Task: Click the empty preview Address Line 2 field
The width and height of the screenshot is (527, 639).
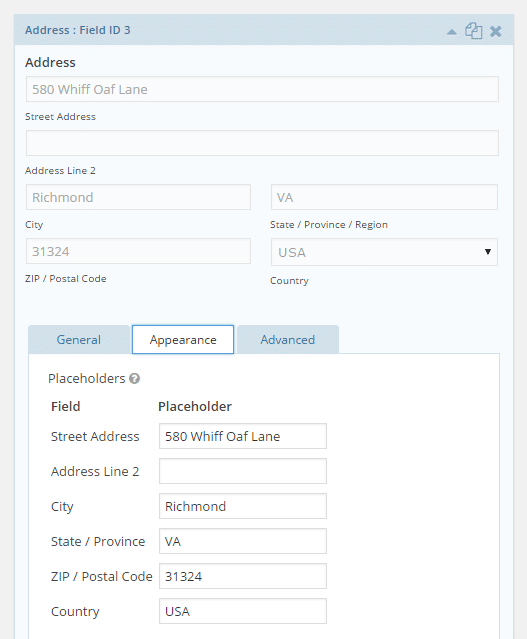Action: tap(262, 143)
